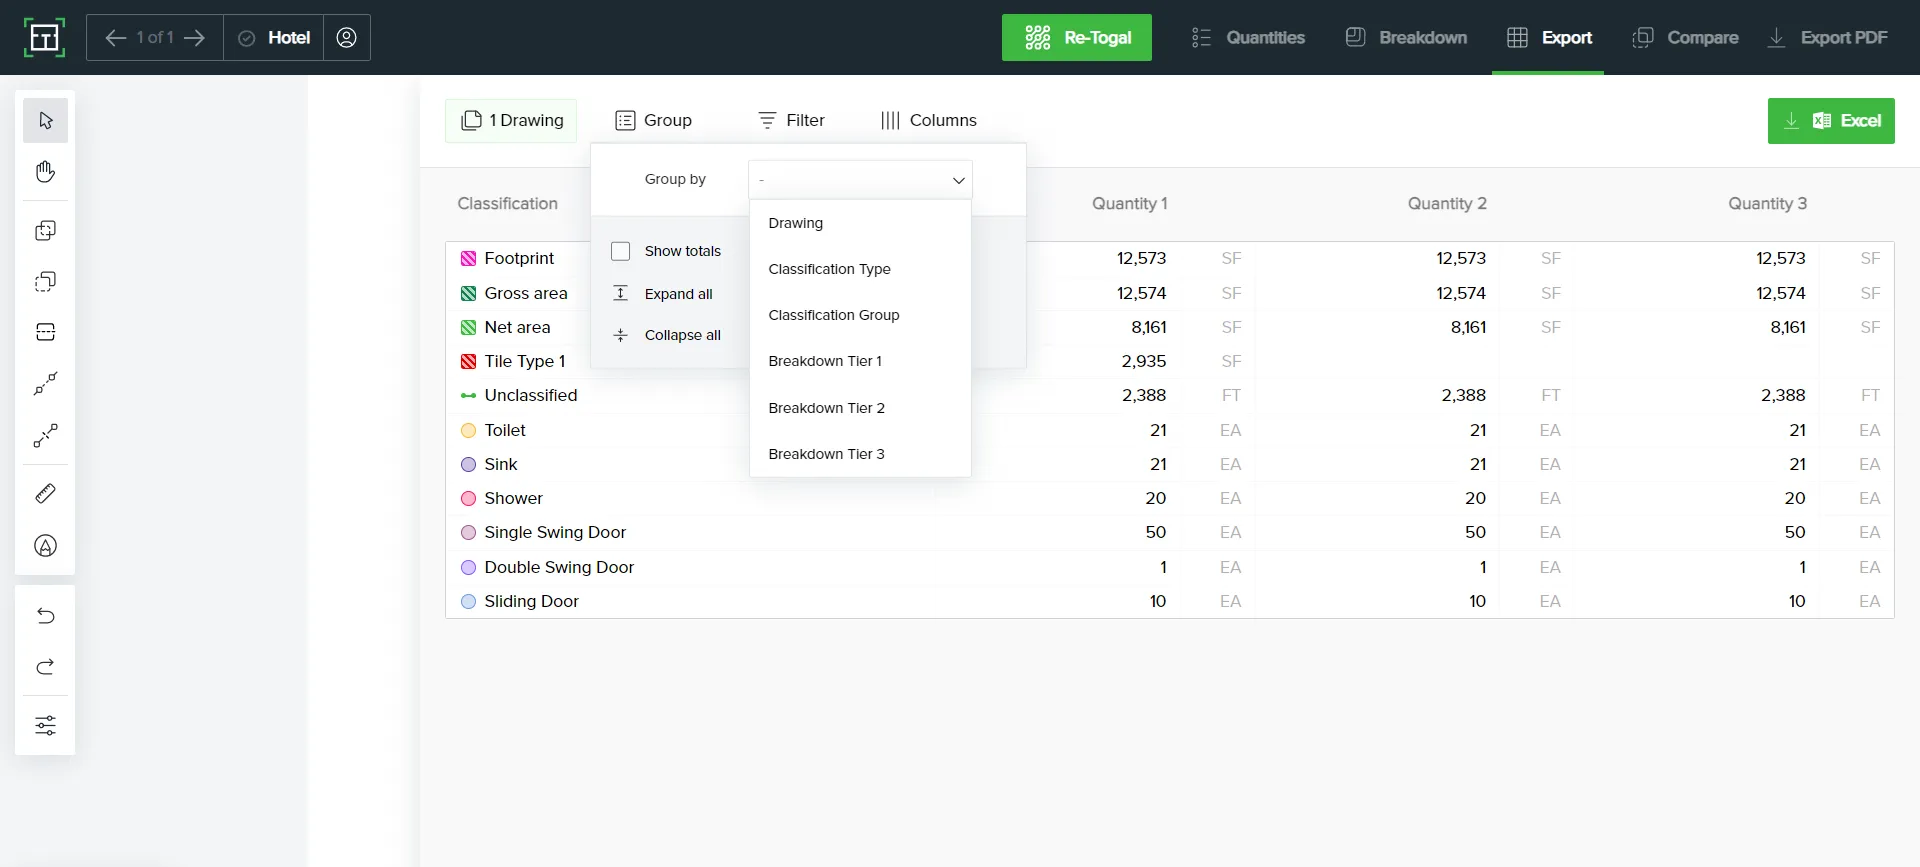Click the Re-Togal button
The height and width of the screenshot is (867, 1920).
click(x=1077, y=38)
